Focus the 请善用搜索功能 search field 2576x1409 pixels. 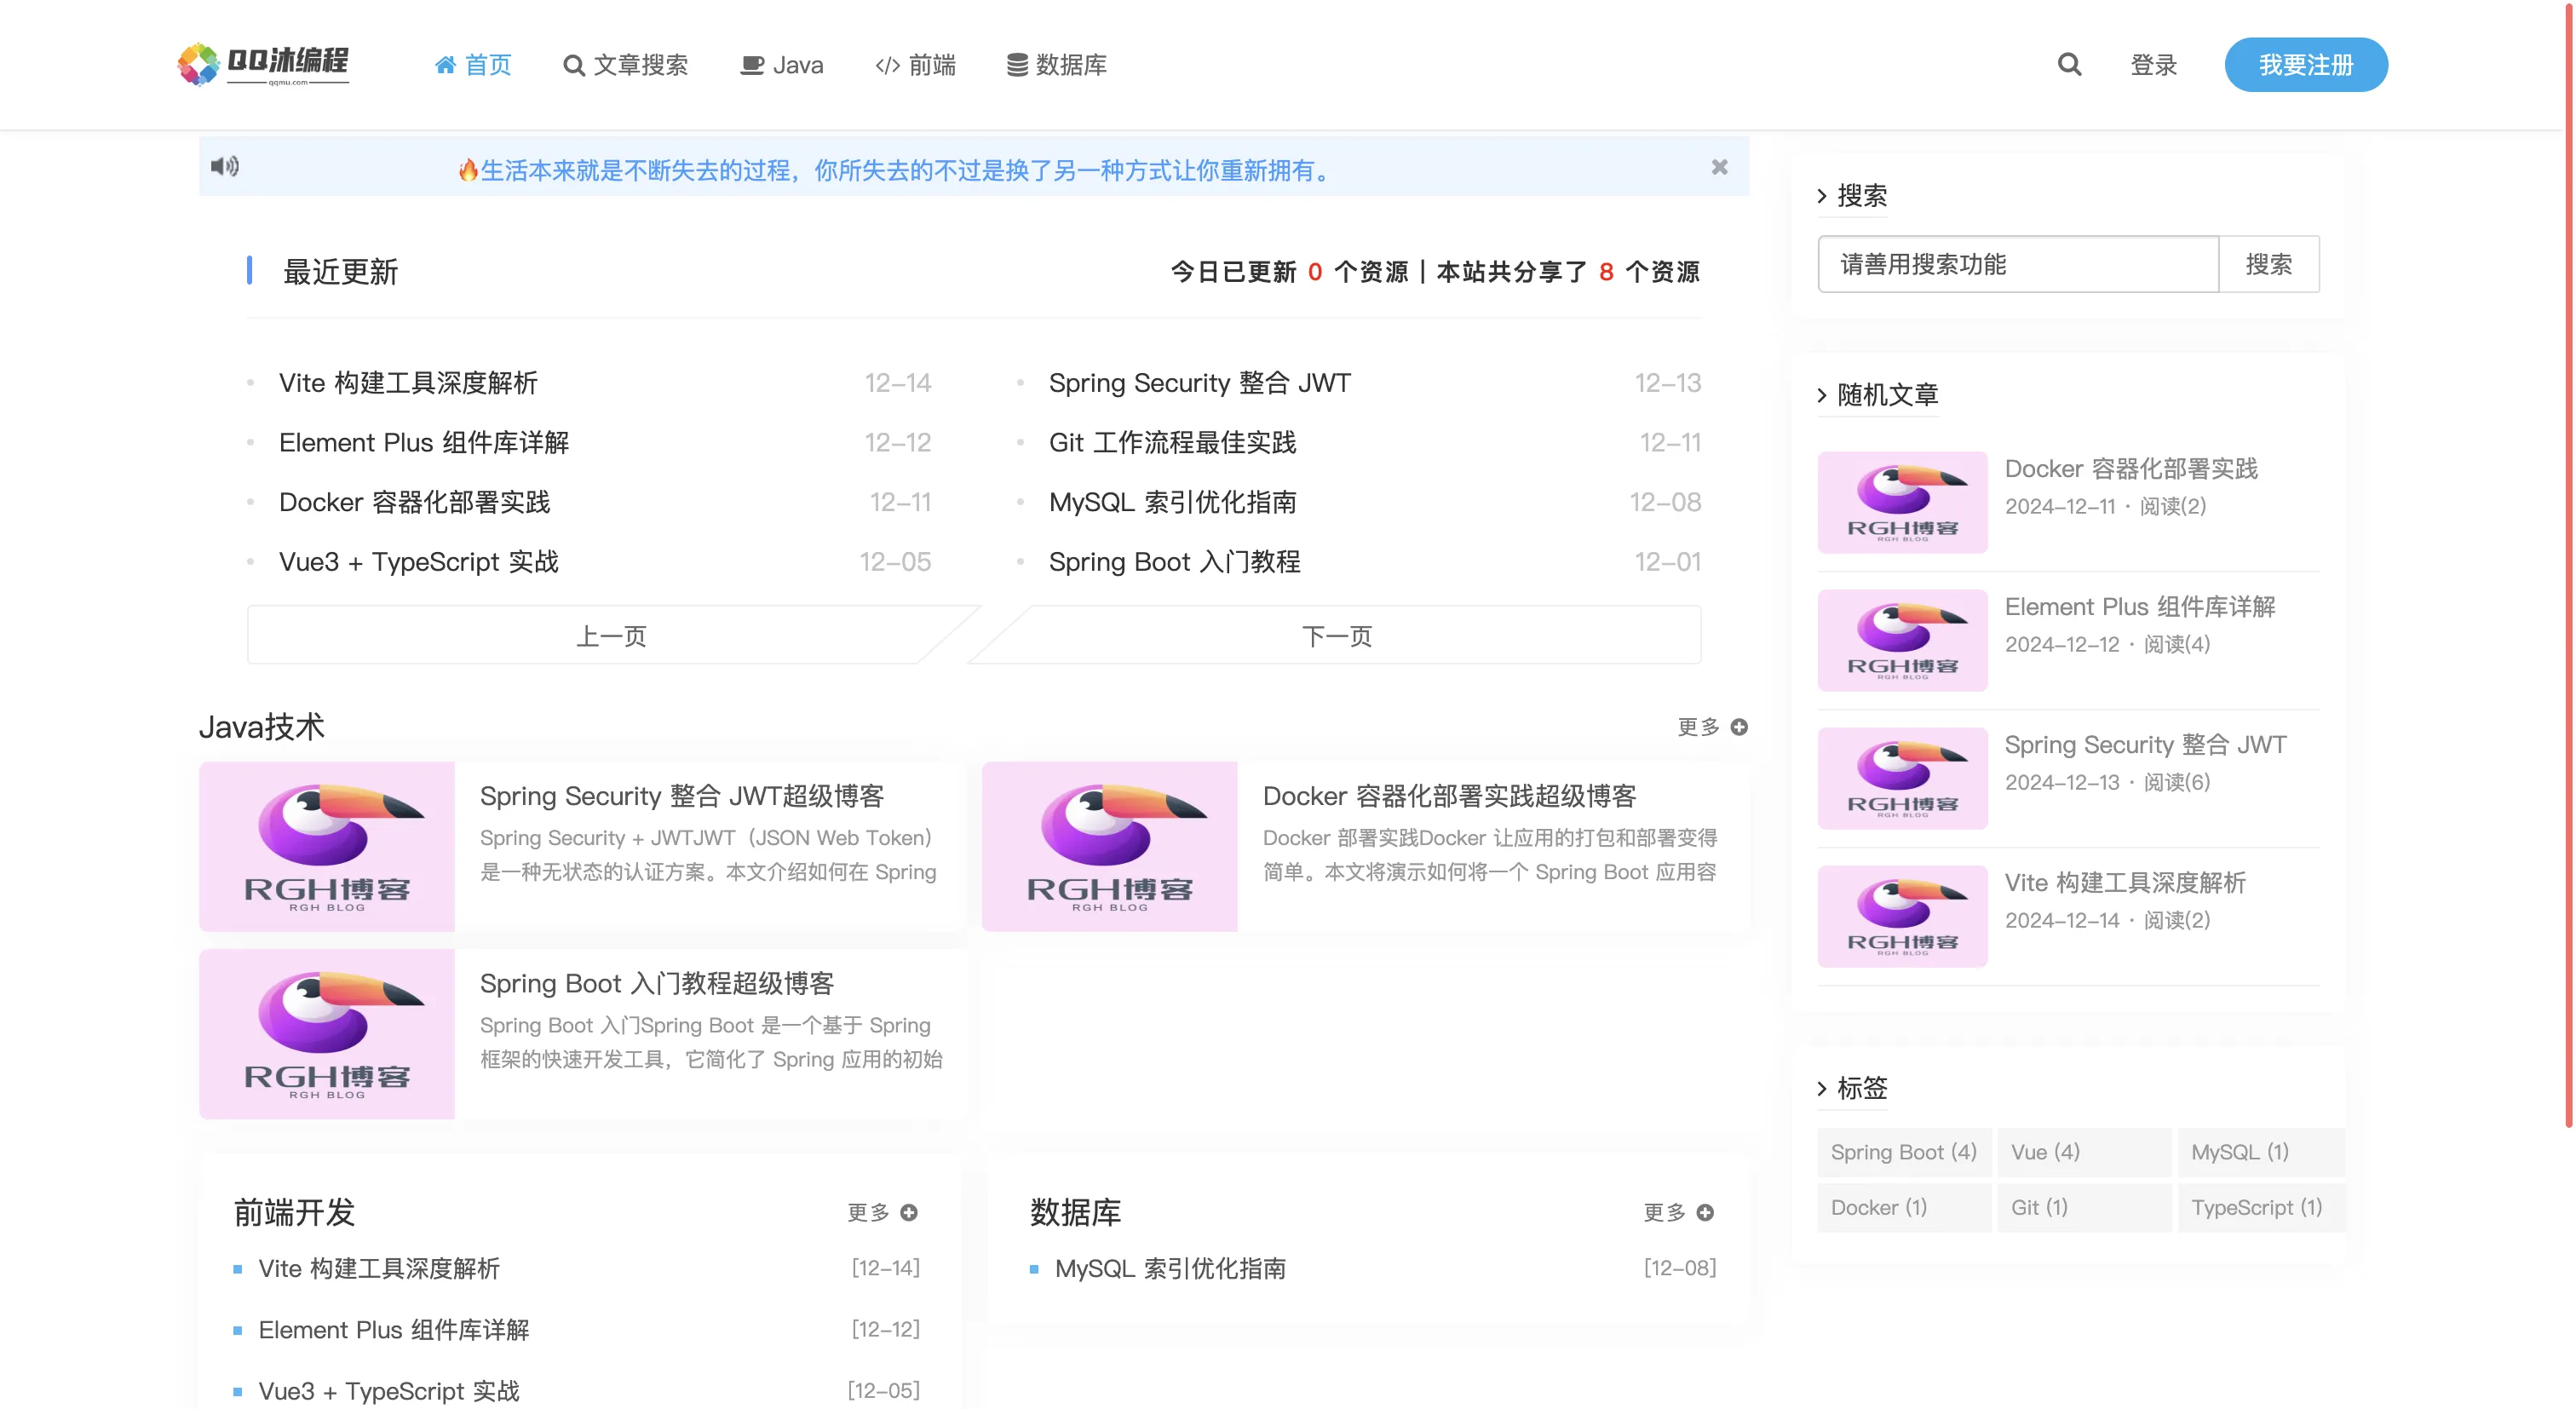point(2017,264)
